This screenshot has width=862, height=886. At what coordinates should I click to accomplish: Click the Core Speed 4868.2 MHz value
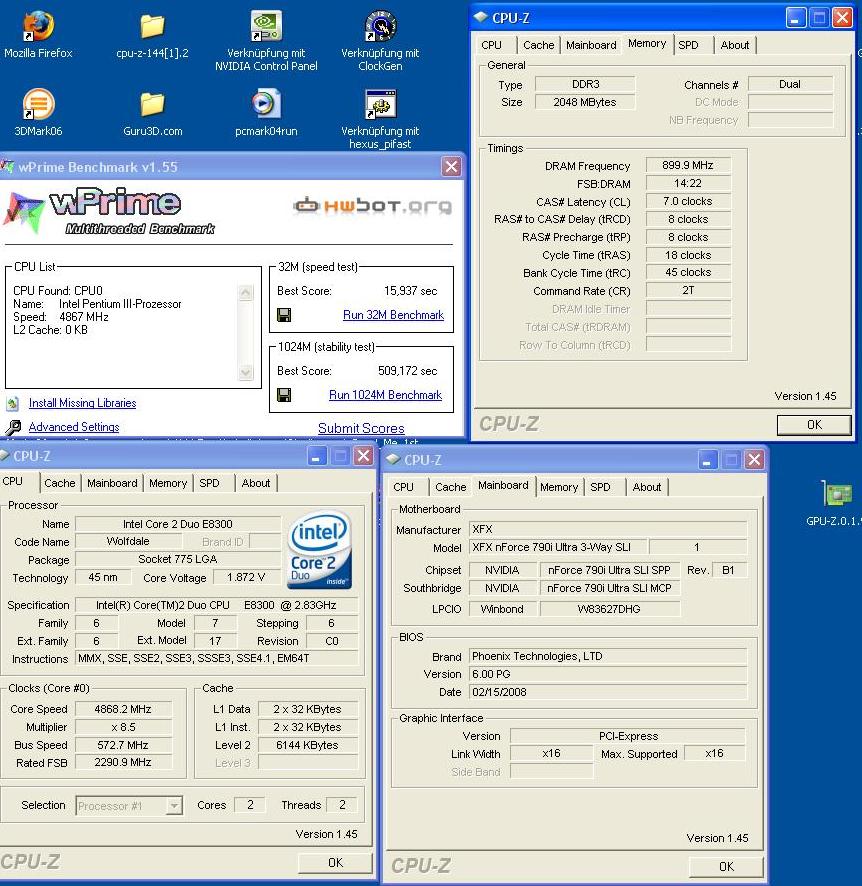[x=123, y=709]
